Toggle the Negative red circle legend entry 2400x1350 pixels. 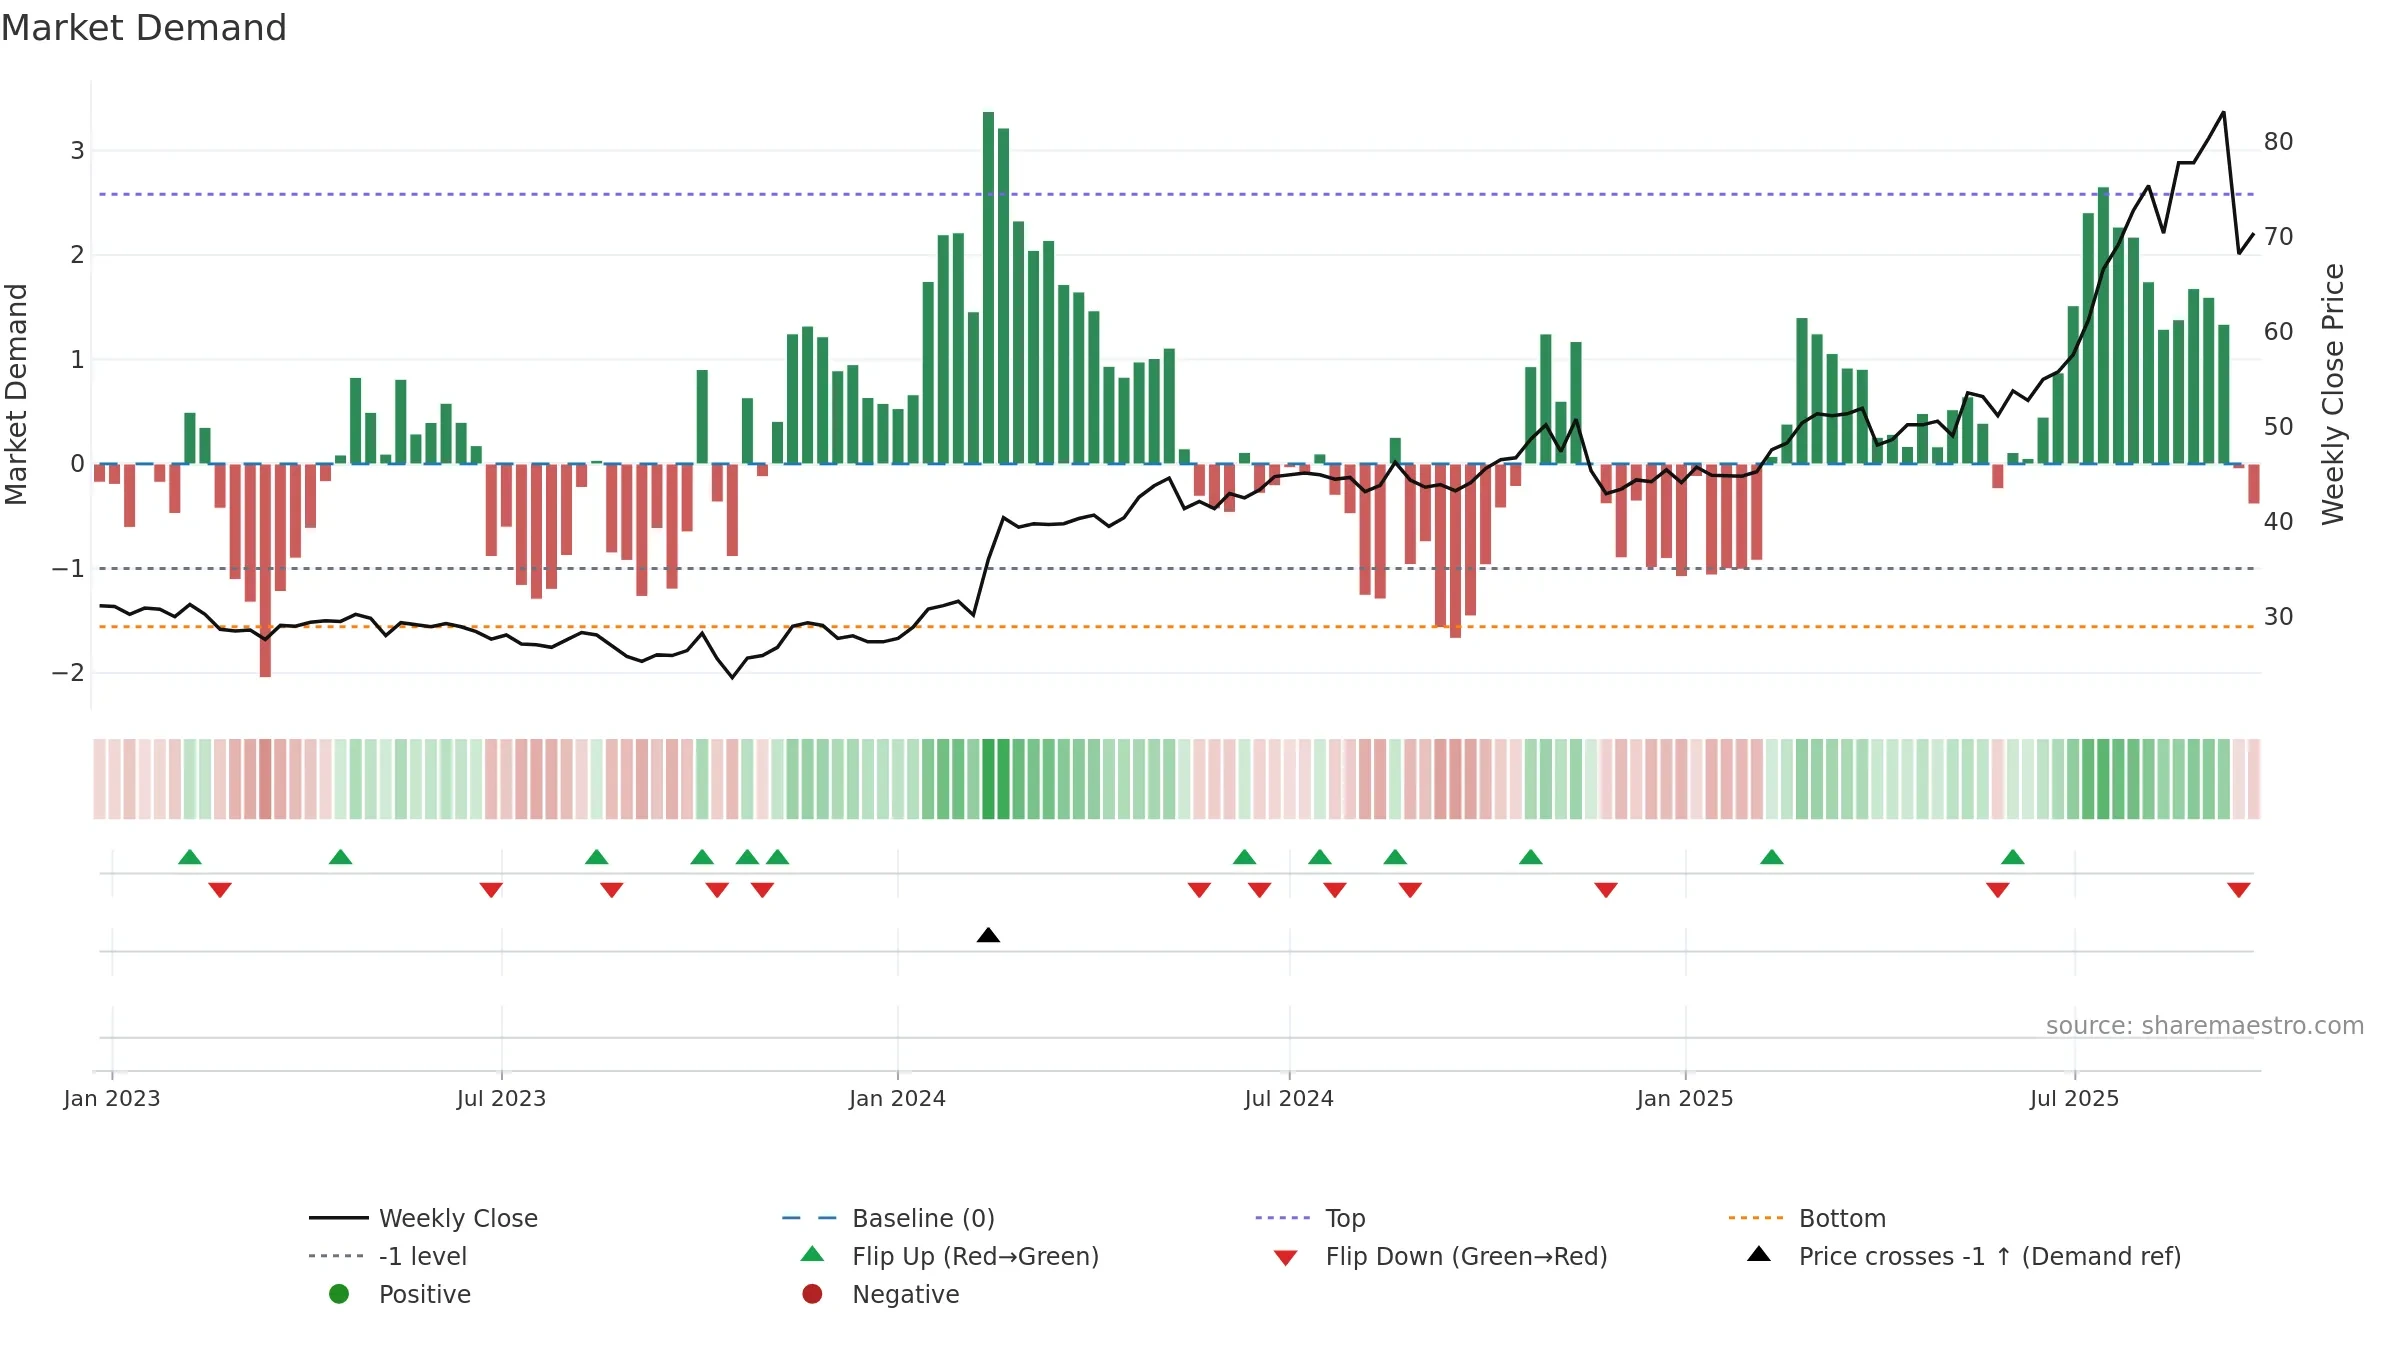[880, 1294]
